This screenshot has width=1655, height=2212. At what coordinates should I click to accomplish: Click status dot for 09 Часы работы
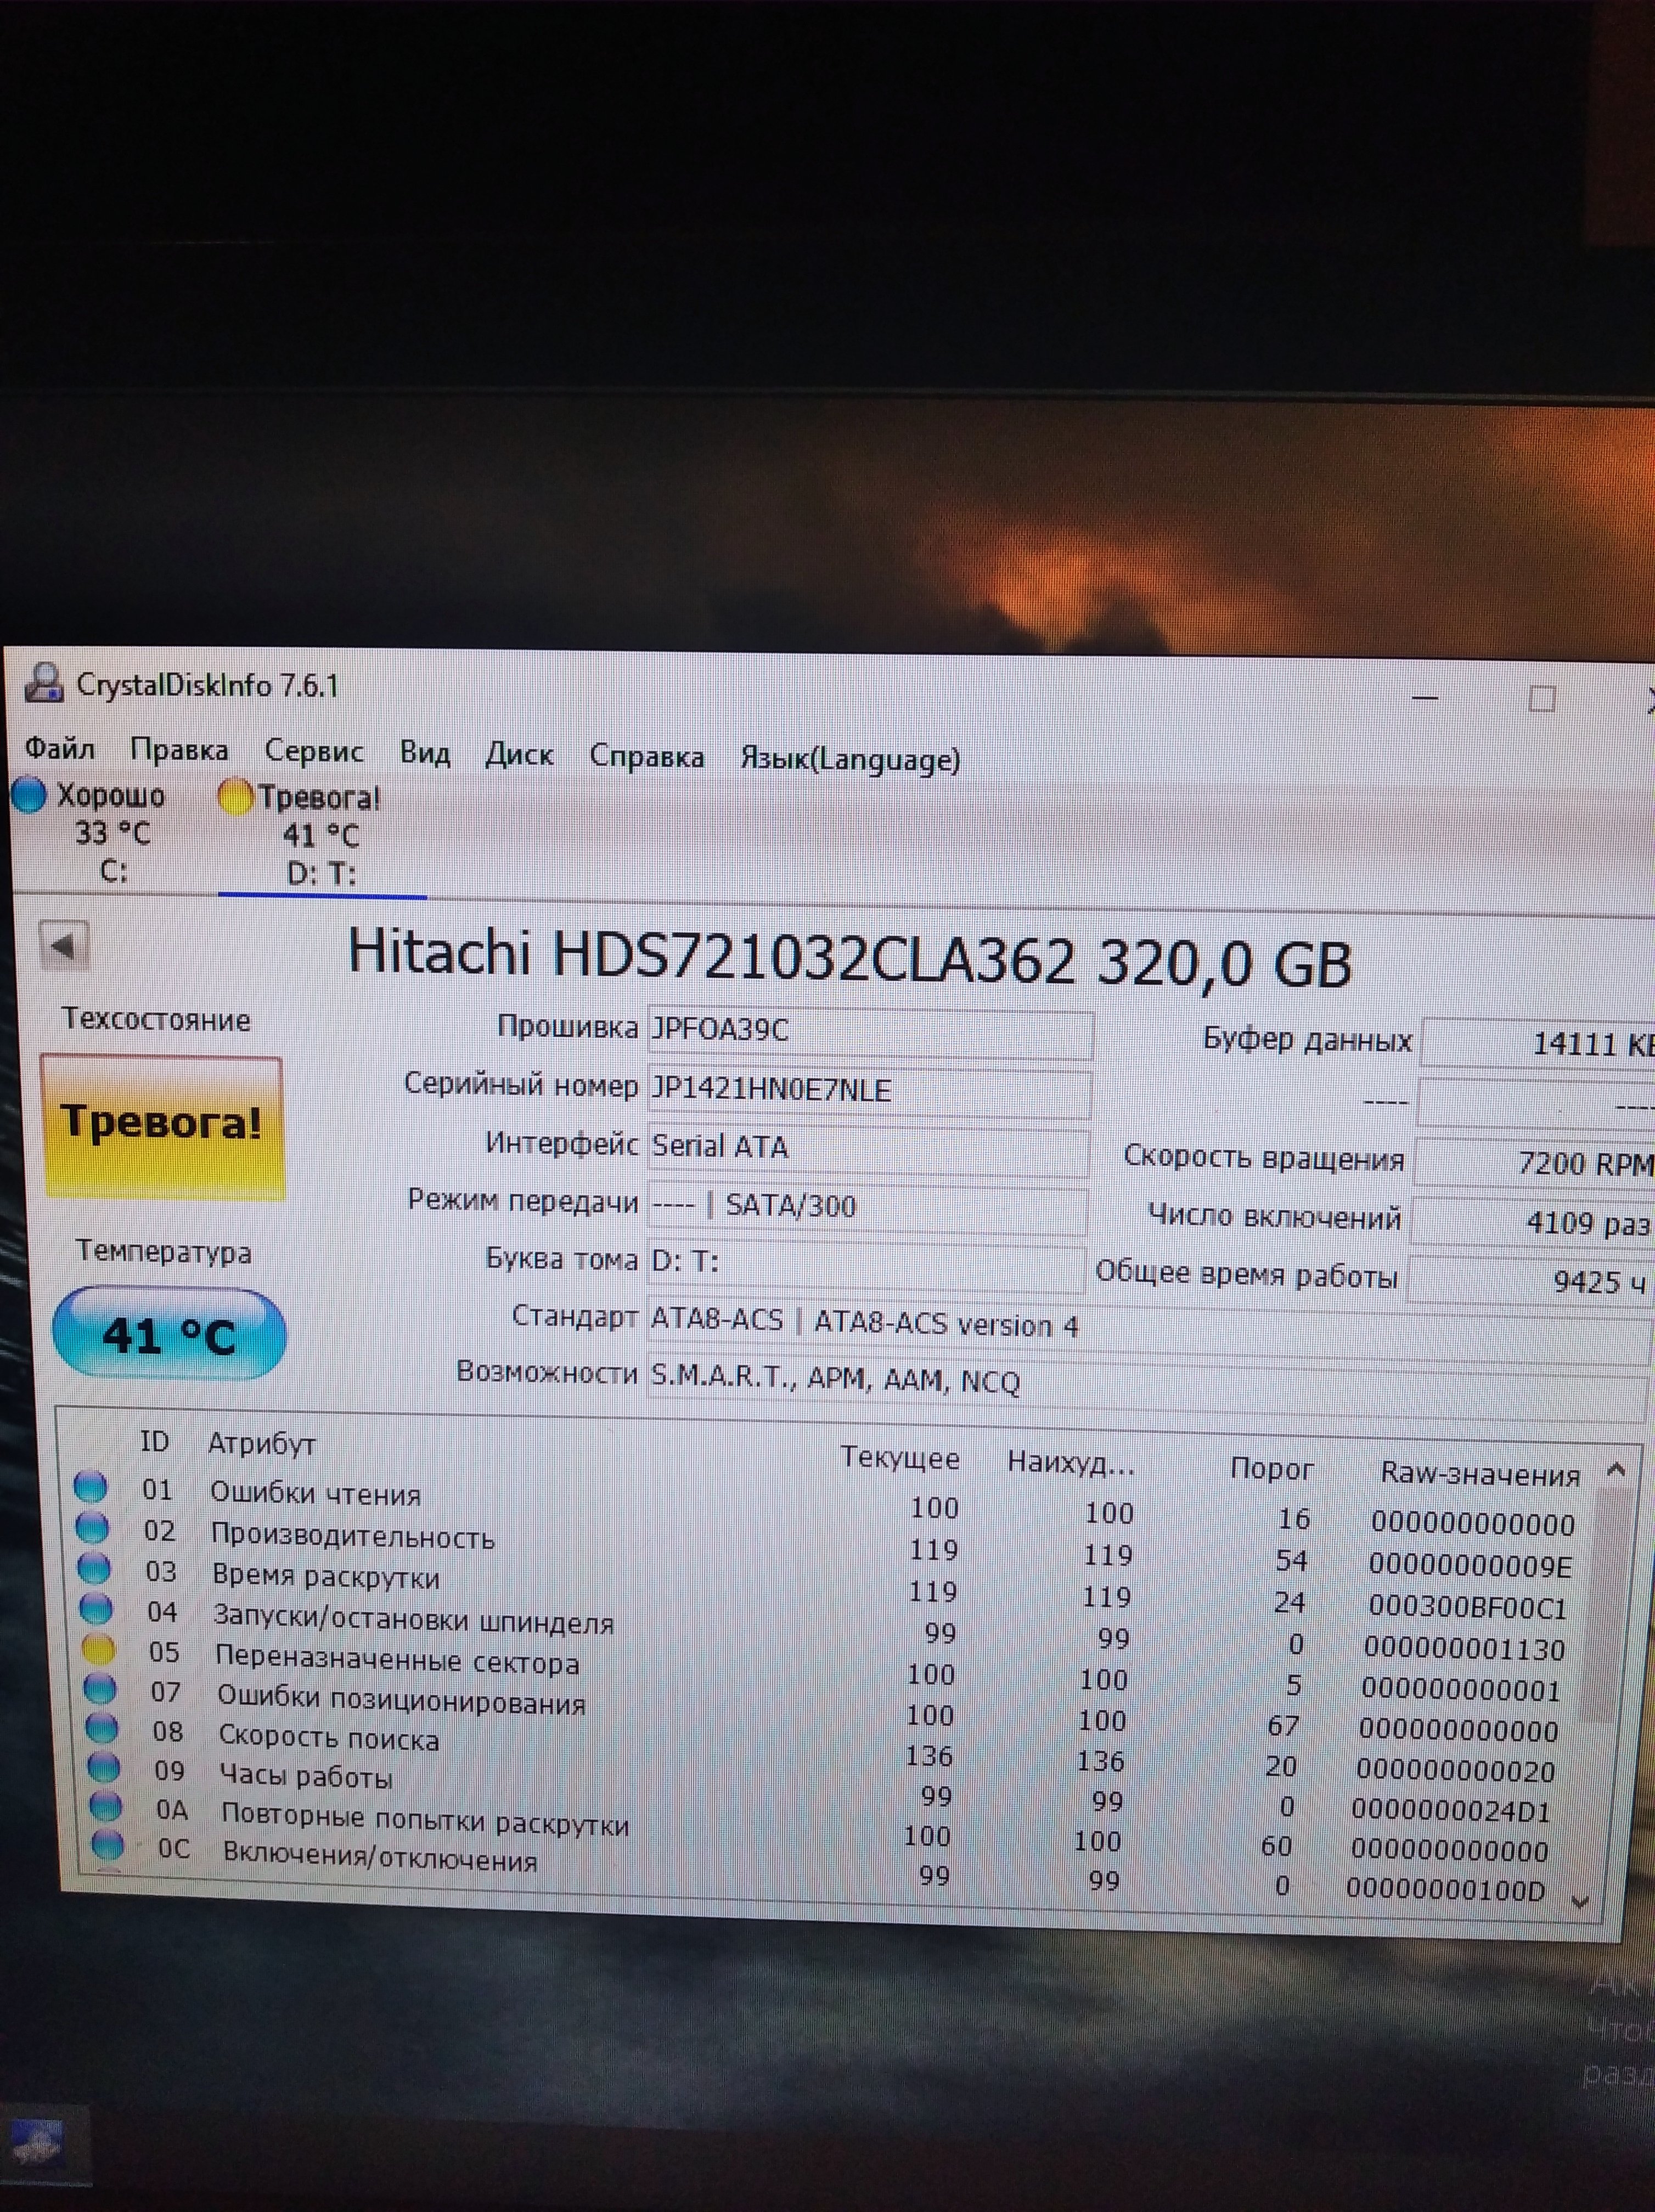pyautogui.click(x=104, y=1767)
